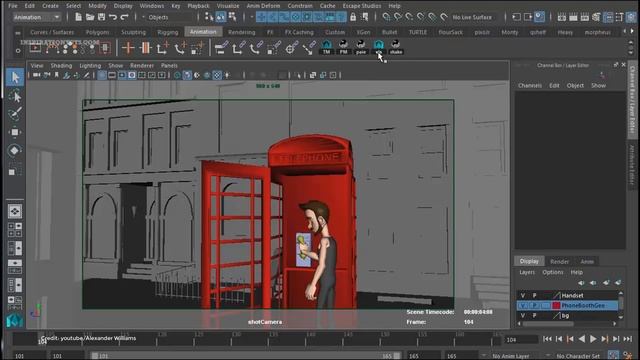The width and height of the screenshot is (640, 360).
Task: Toggle visibility V of bg layer
Action: (x=523, y=316)
